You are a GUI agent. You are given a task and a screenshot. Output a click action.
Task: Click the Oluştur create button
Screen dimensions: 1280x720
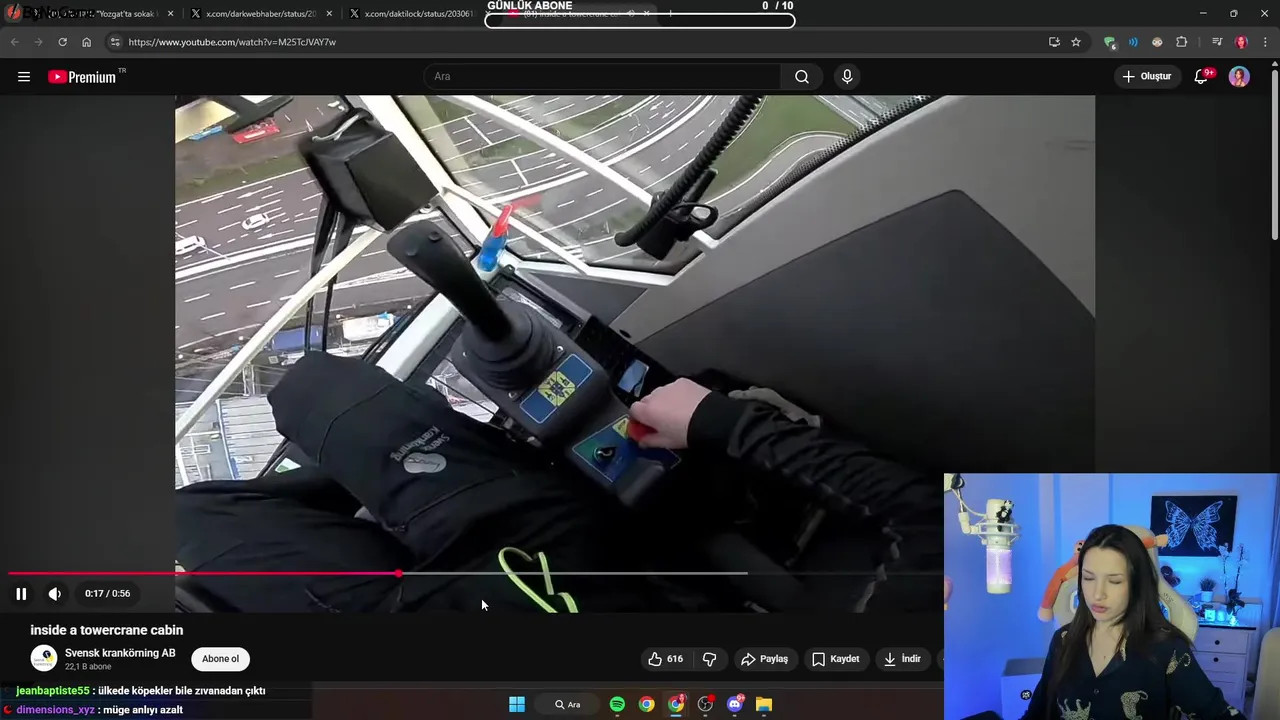1146,76
